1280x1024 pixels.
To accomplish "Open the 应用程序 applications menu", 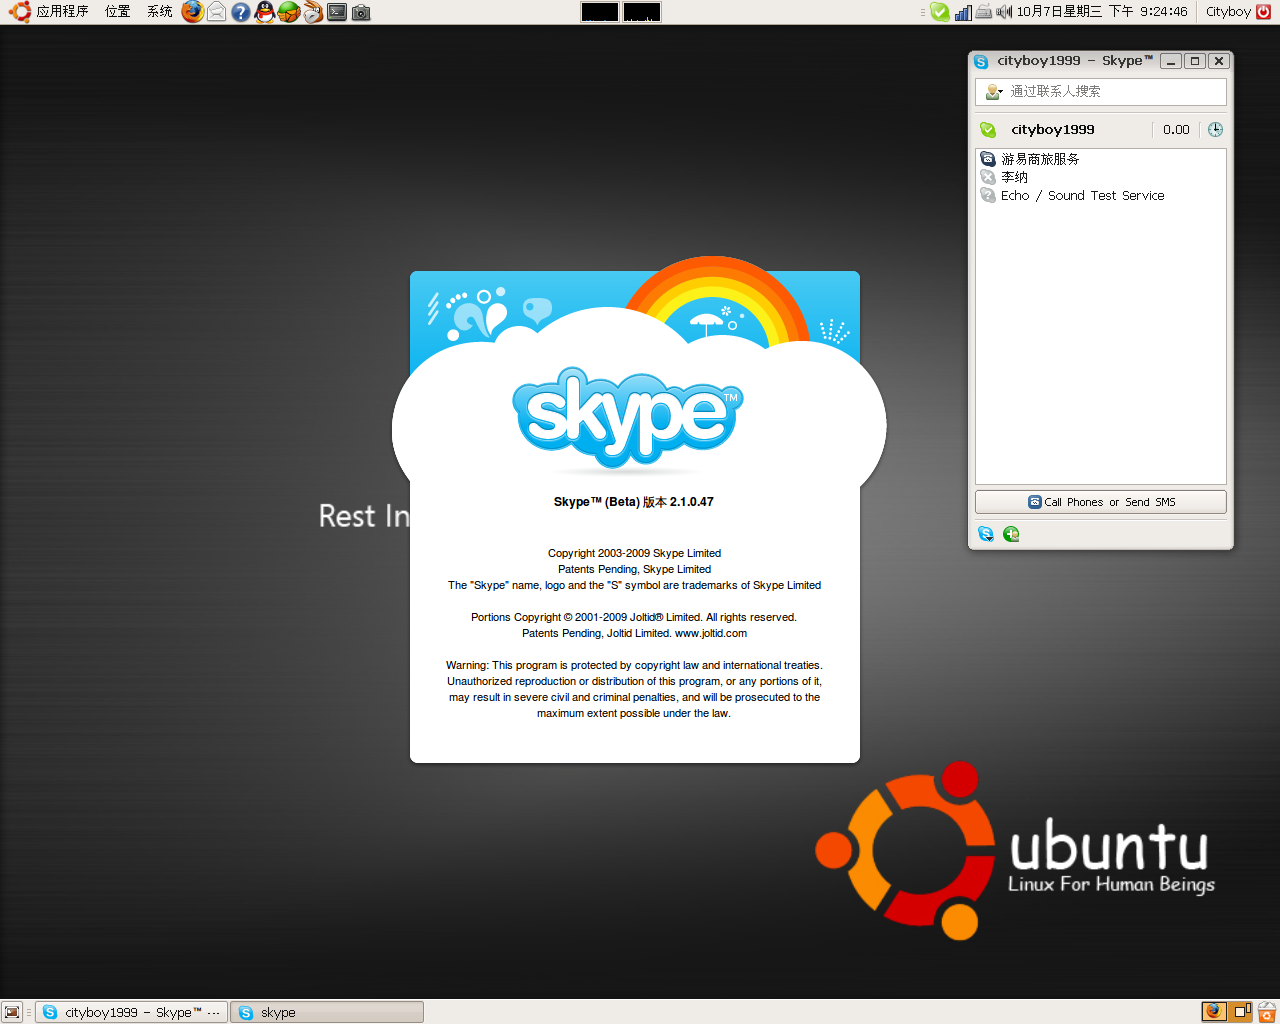I will (49, 12).
